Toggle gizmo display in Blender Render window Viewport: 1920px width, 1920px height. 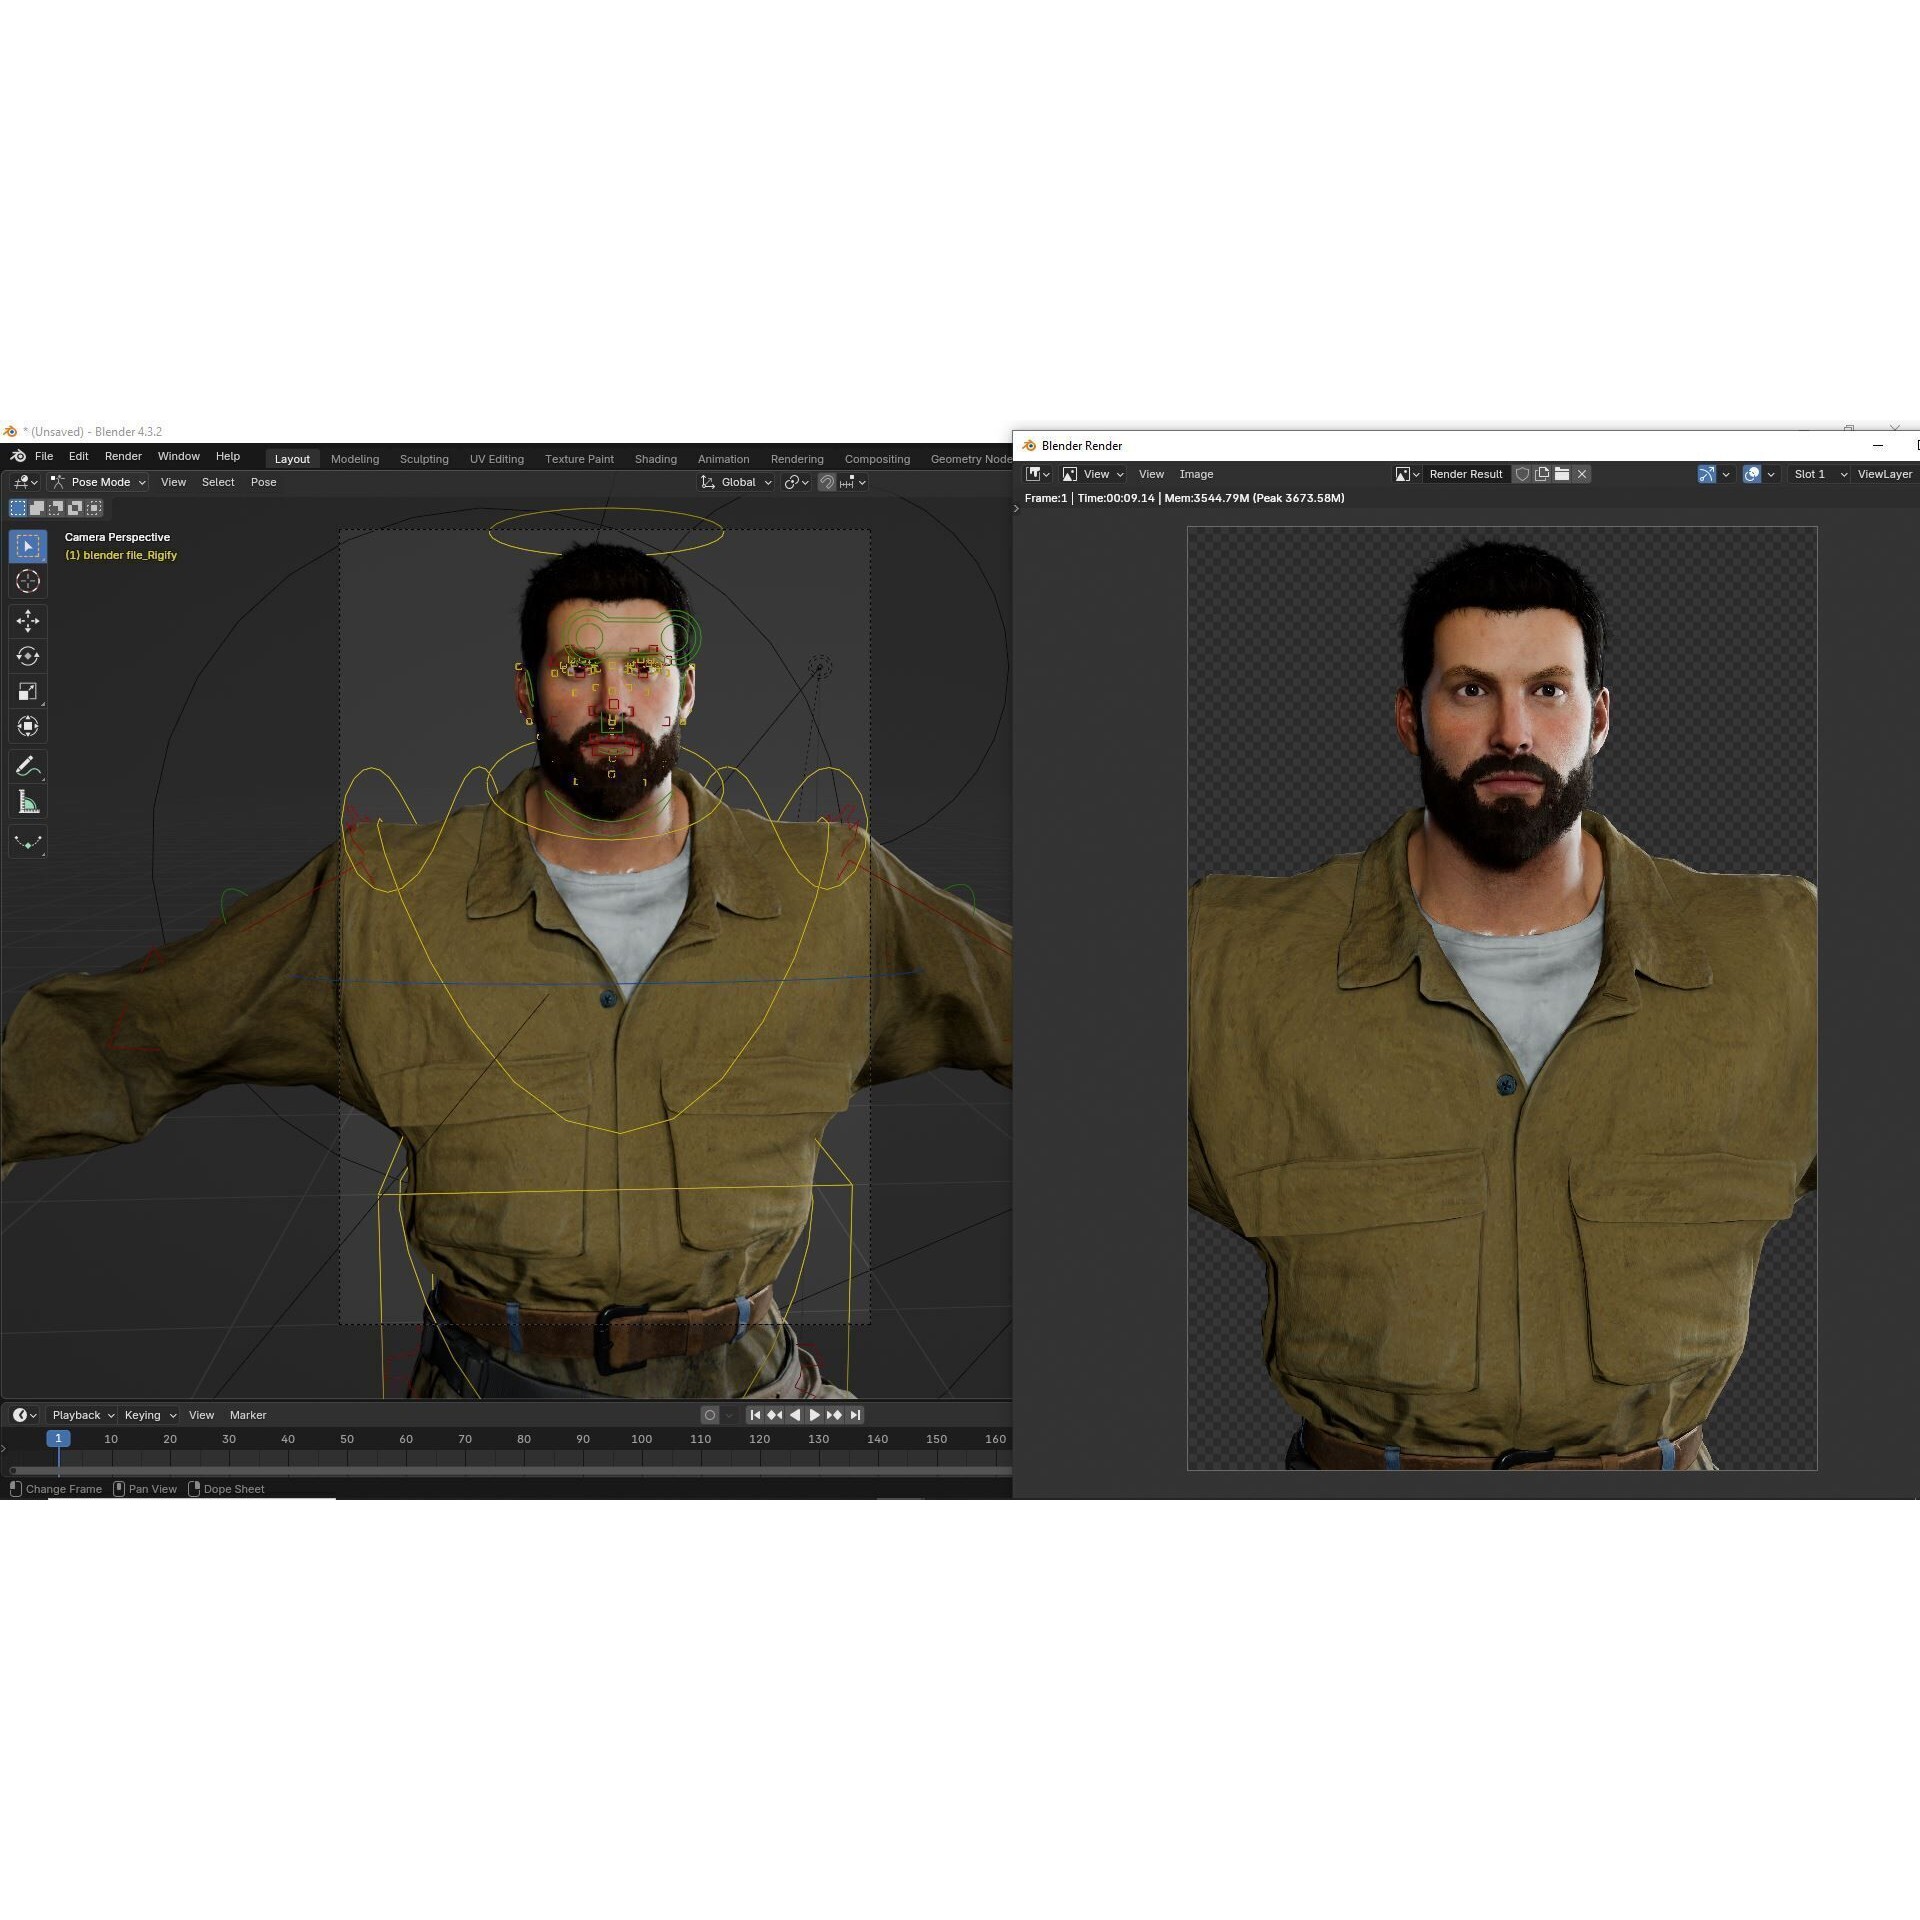(1707, 474)
